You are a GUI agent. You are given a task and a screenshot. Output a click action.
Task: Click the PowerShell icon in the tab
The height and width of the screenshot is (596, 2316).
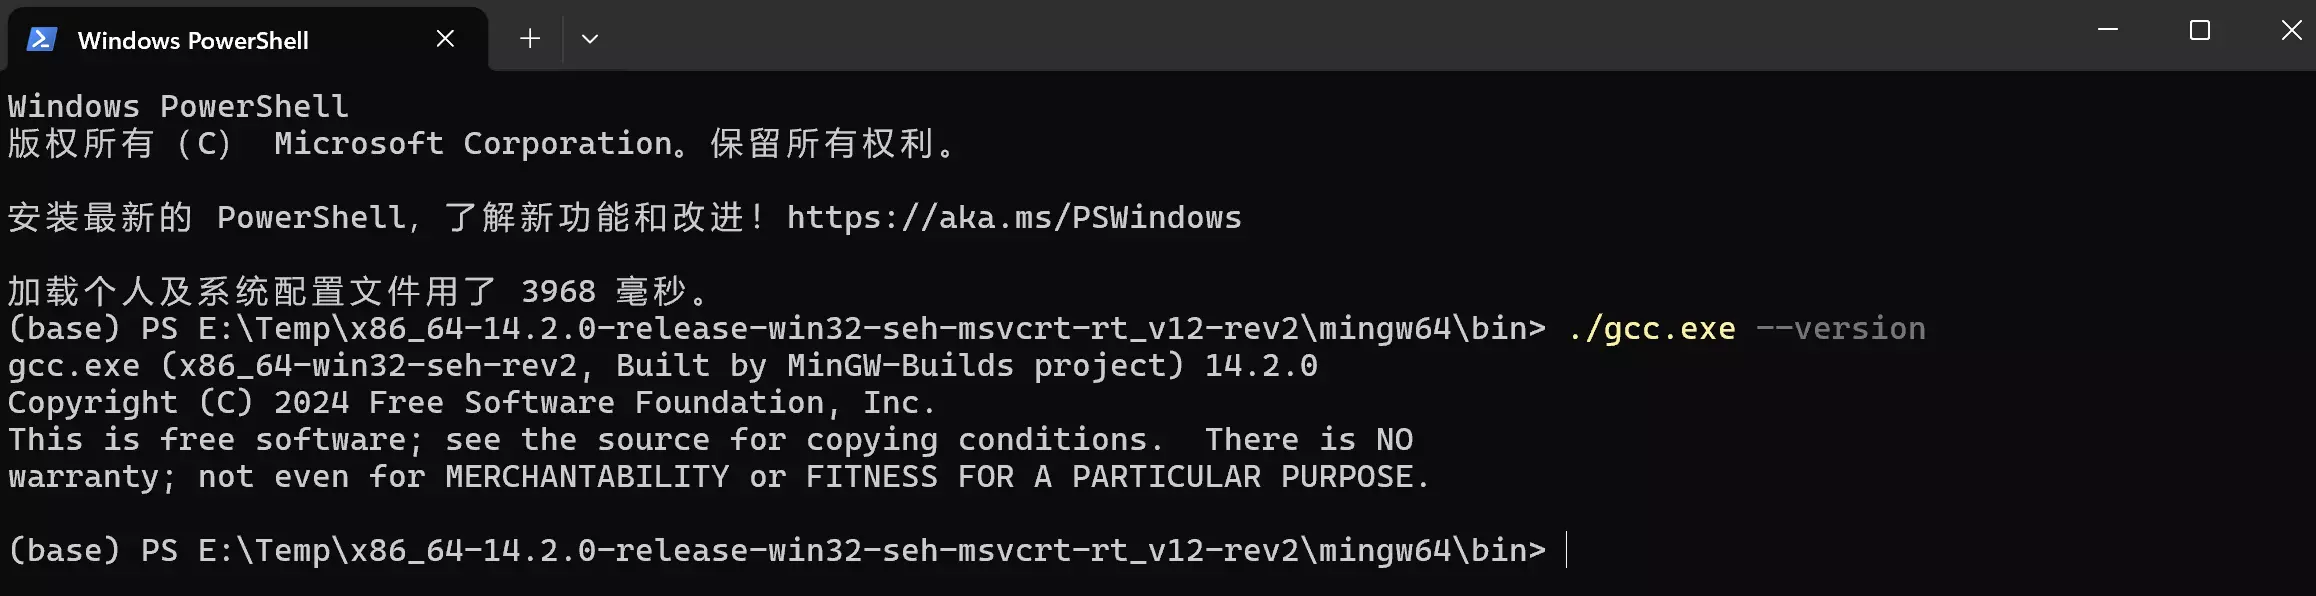[x=41, y=40]
